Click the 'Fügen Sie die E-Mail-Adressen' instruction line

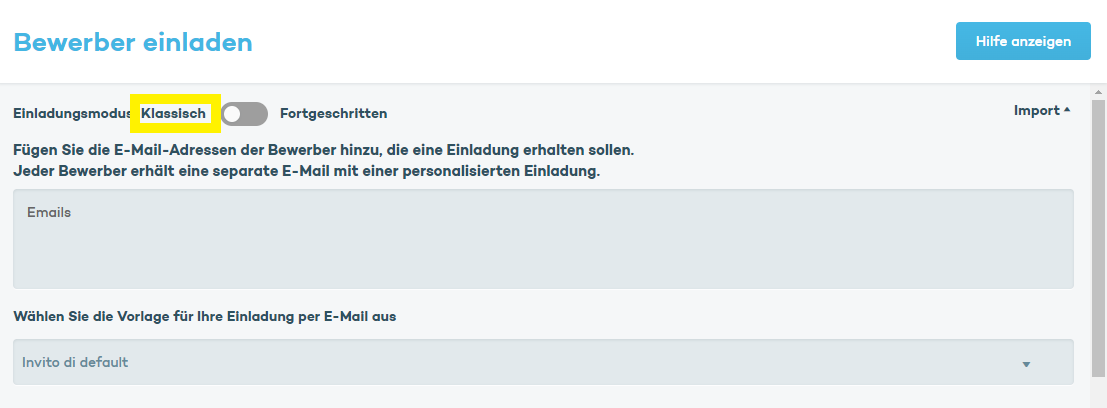coord(324,150)
